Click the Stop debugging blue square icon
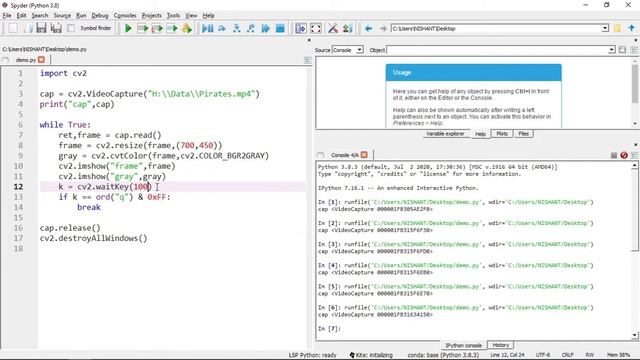This screenshot has height=360, width=640. (280, 28)
